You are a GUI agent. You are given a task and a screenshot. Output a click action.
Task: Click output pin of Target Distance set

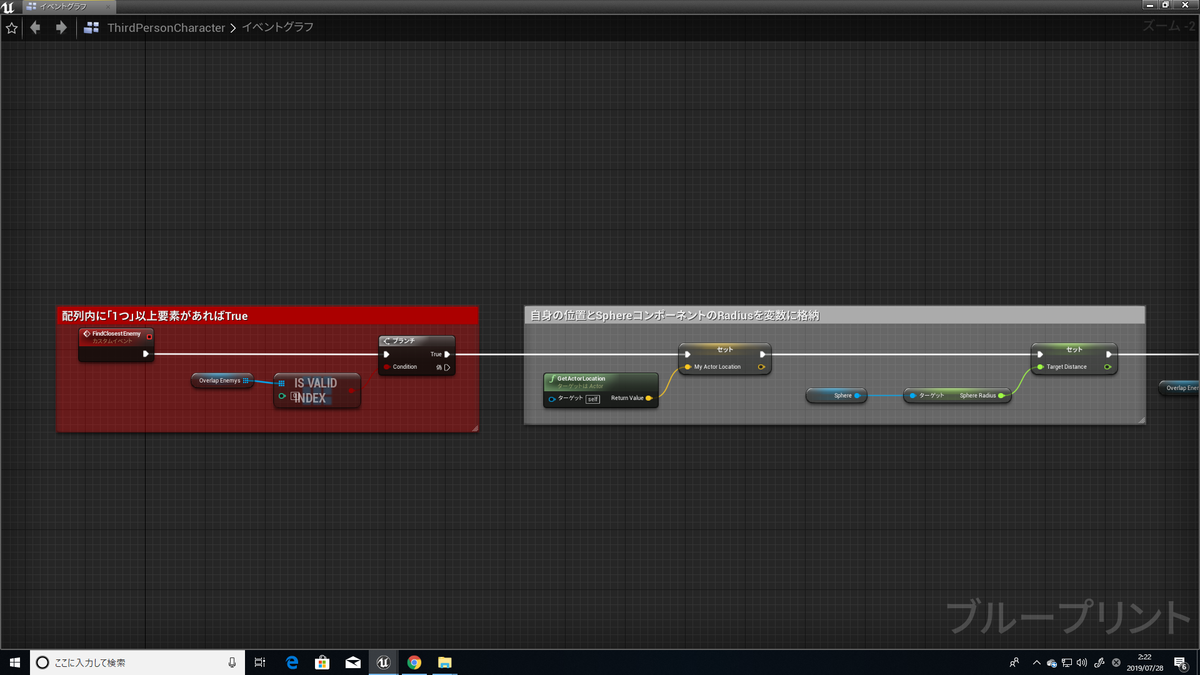click(1108, 367)
